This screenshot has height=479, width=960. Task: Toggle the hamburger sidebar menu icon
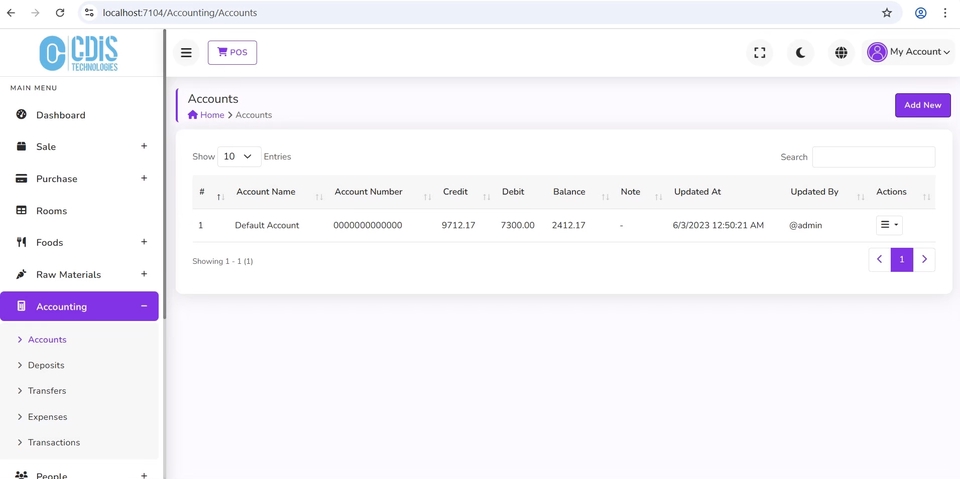[x=186, y=53]
